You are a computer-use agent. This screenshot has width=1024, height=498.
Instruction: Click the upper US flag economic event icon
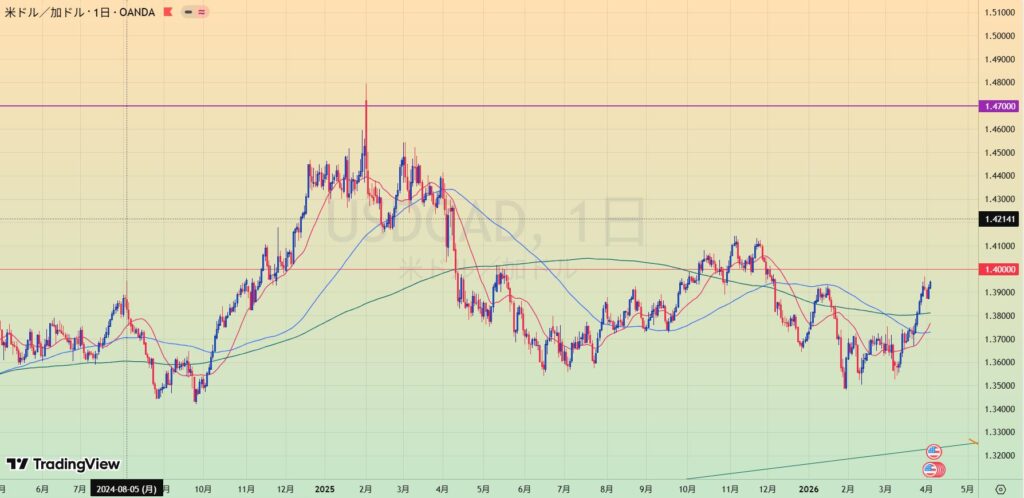tap(934, 452)
